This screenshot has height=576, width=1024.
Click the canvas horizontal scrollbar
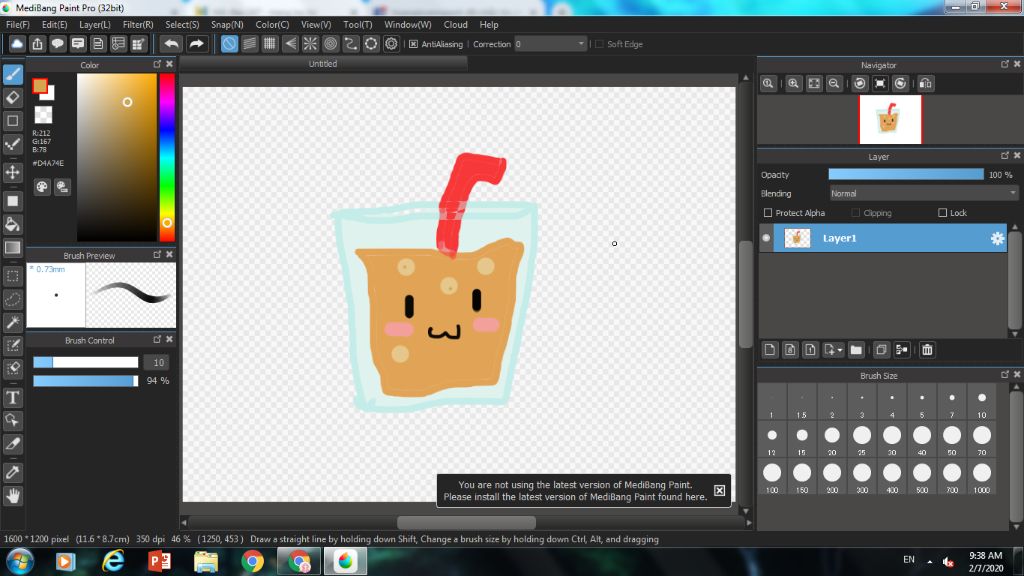point(466,522)
